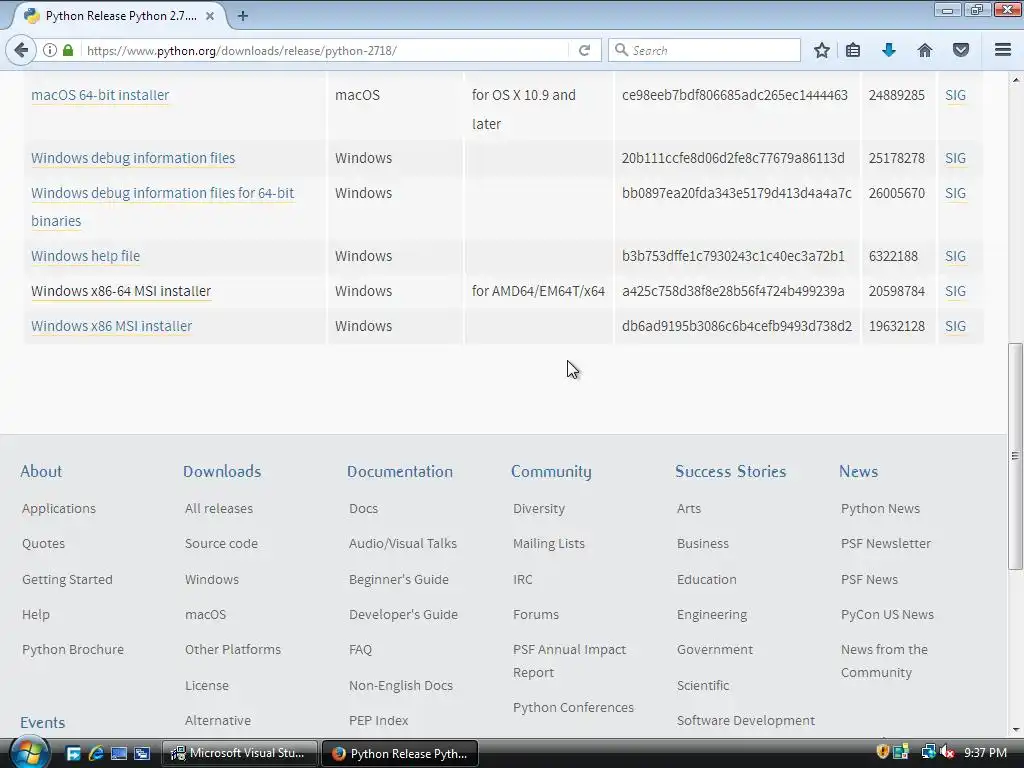Bookmark this page with the star icon
The width and height of the screenshot is (1024, 768).
coord(822,50)
